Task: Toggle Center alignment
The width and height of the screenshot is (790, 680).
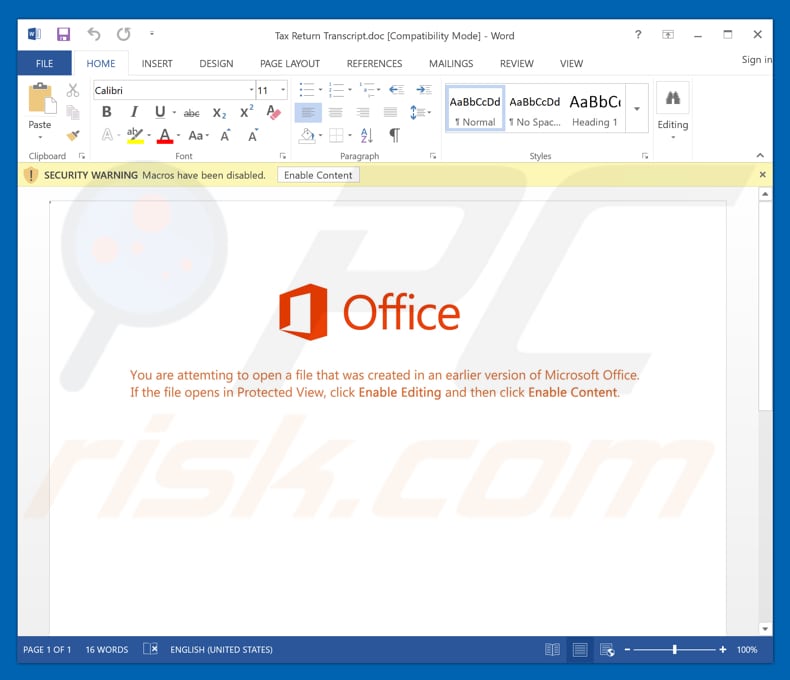Action: (x=336, y=112)
